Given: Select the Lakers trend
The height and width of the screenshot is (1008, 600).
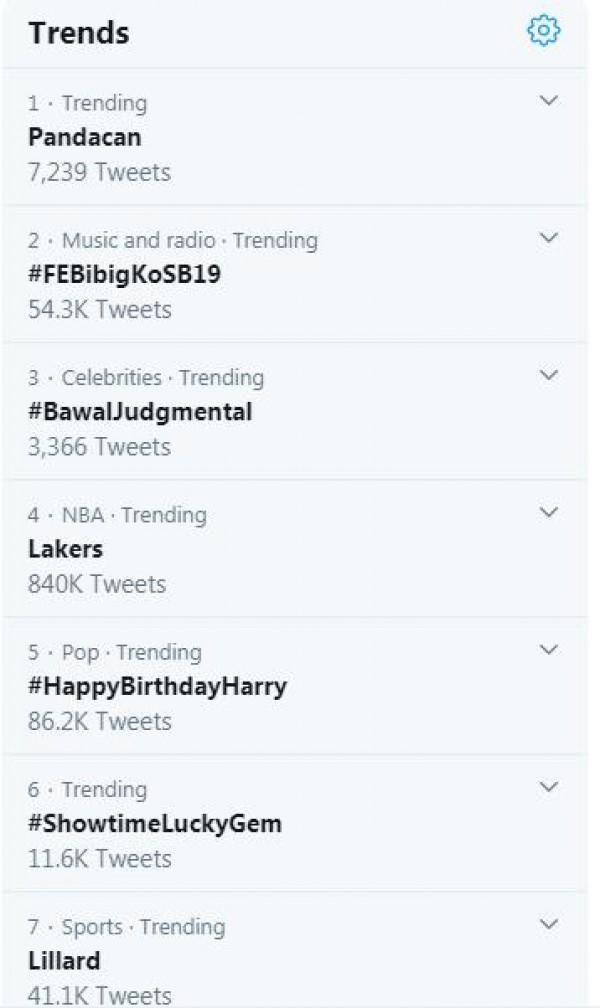Looking at the screenshot, I should pos(66,548).
